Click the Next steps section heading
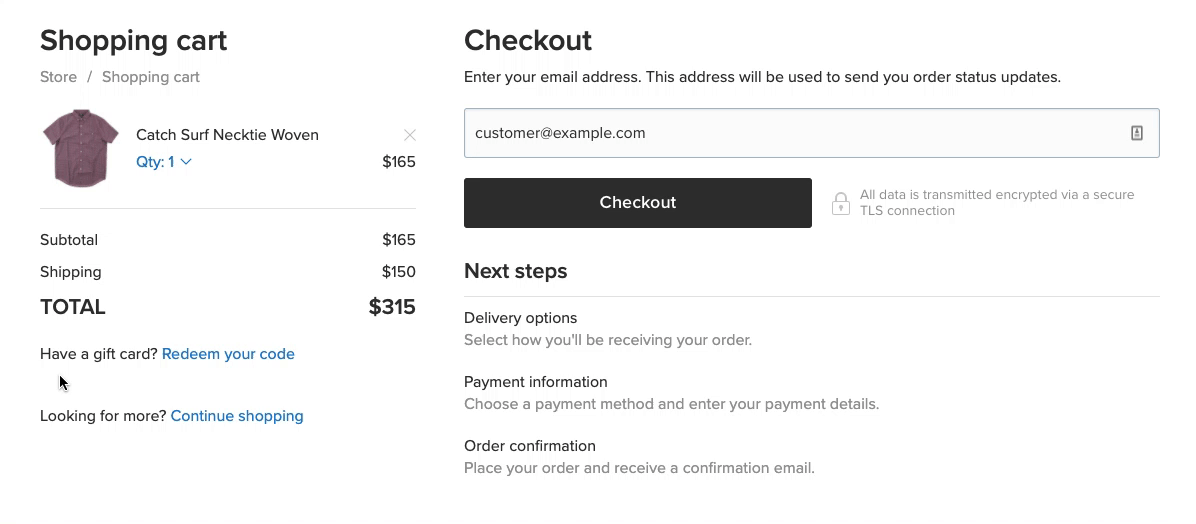This screenshot has width=1196, height=524. 515,271
